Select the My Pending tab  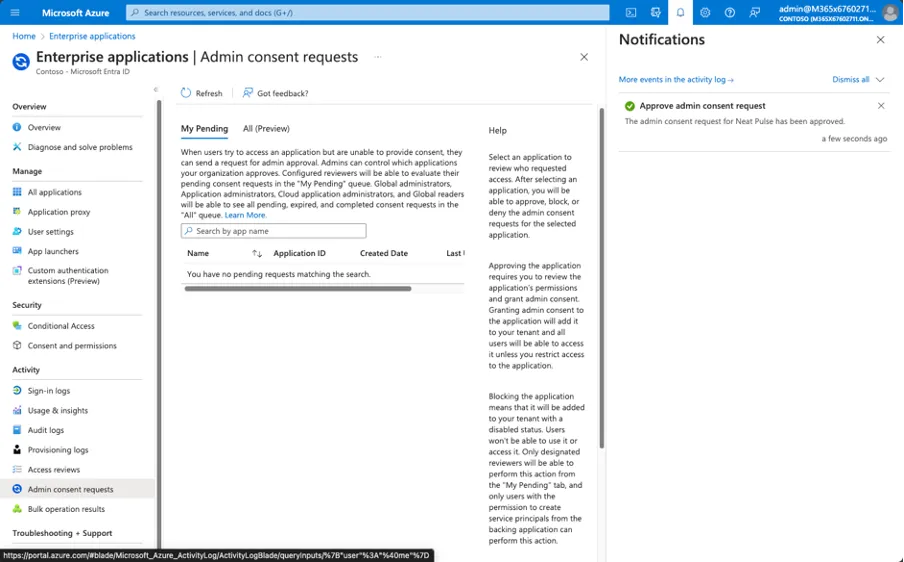[x=204, y=129]
